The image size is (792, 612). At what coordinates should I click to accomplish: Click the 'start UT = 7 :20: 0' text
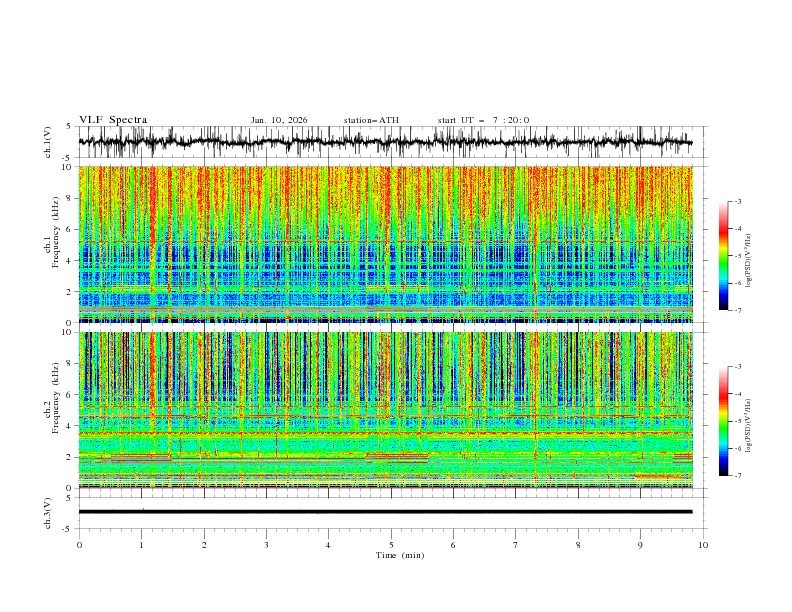click(483, 120)
